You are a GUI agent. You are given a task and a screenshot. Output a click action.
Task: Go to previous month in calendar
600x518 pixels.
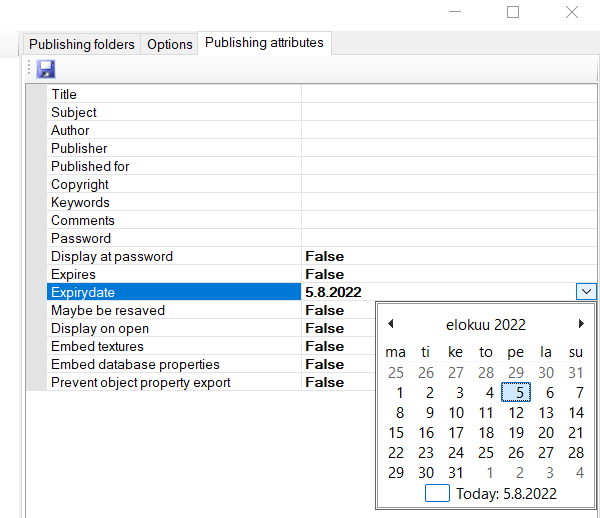pyautogui.click(x=391, y=324)
